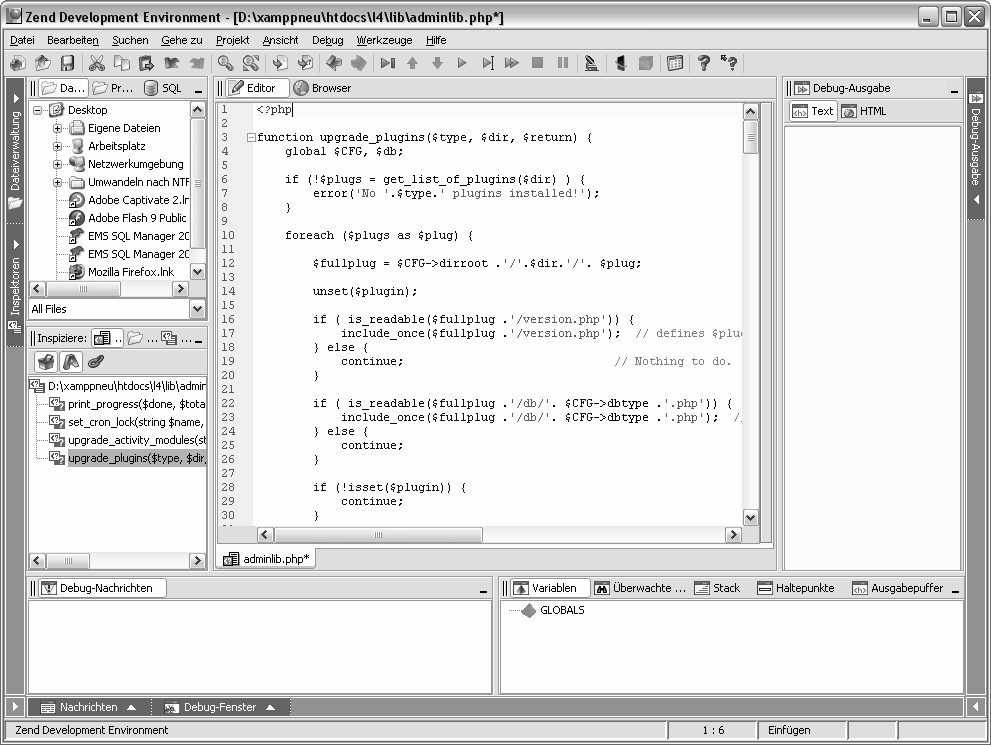Open the All Files filter dropdown
991x745 pixels.
click(x=196, y=309)
